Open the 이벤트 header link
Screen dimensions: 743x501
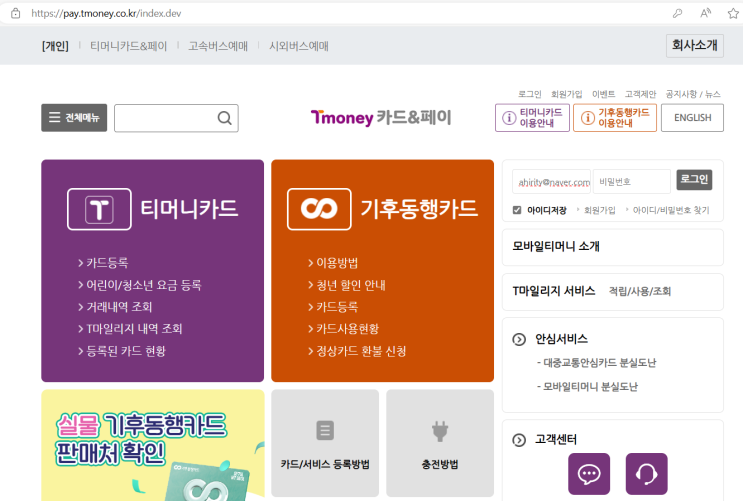tap(603, 94)
